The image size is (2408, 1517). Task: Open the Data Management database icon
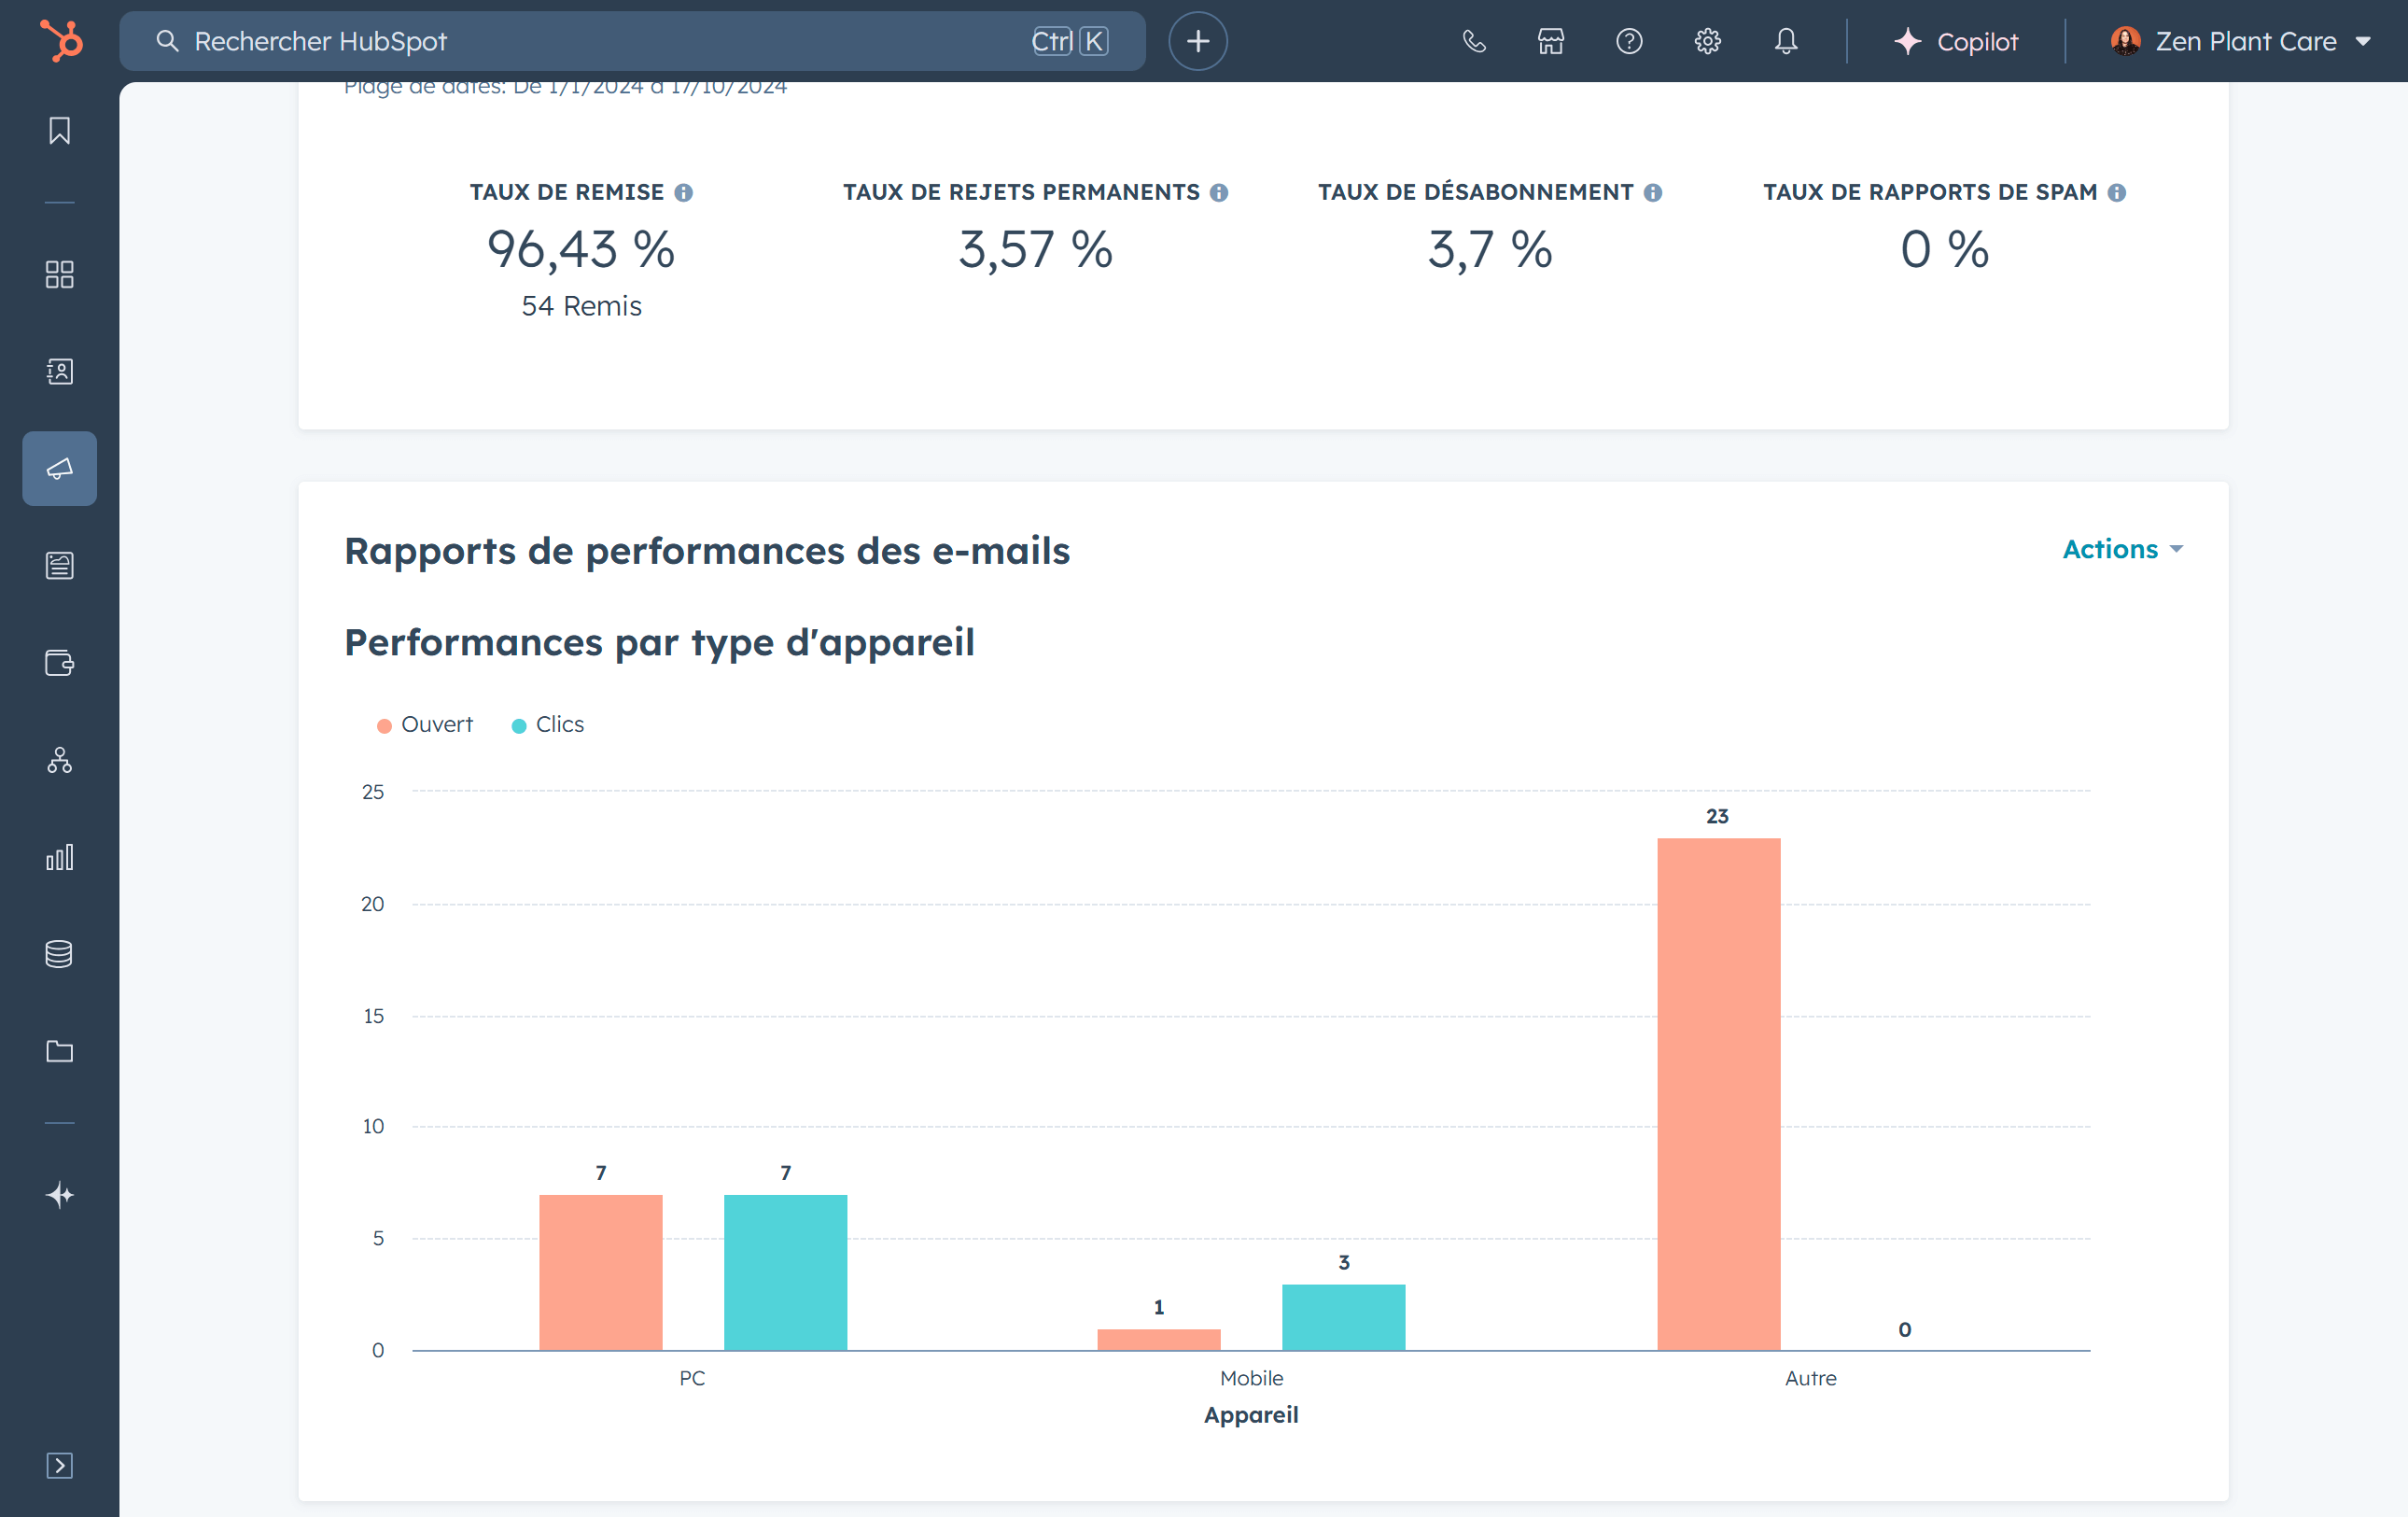click(x=59, y=953)
